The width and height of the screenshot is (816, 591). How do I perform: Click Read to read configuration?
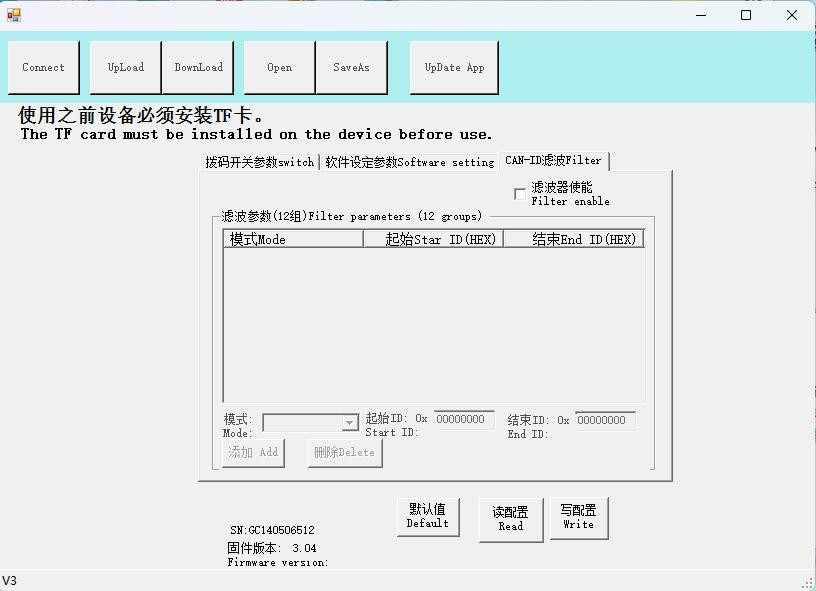[x=510, y=518]
